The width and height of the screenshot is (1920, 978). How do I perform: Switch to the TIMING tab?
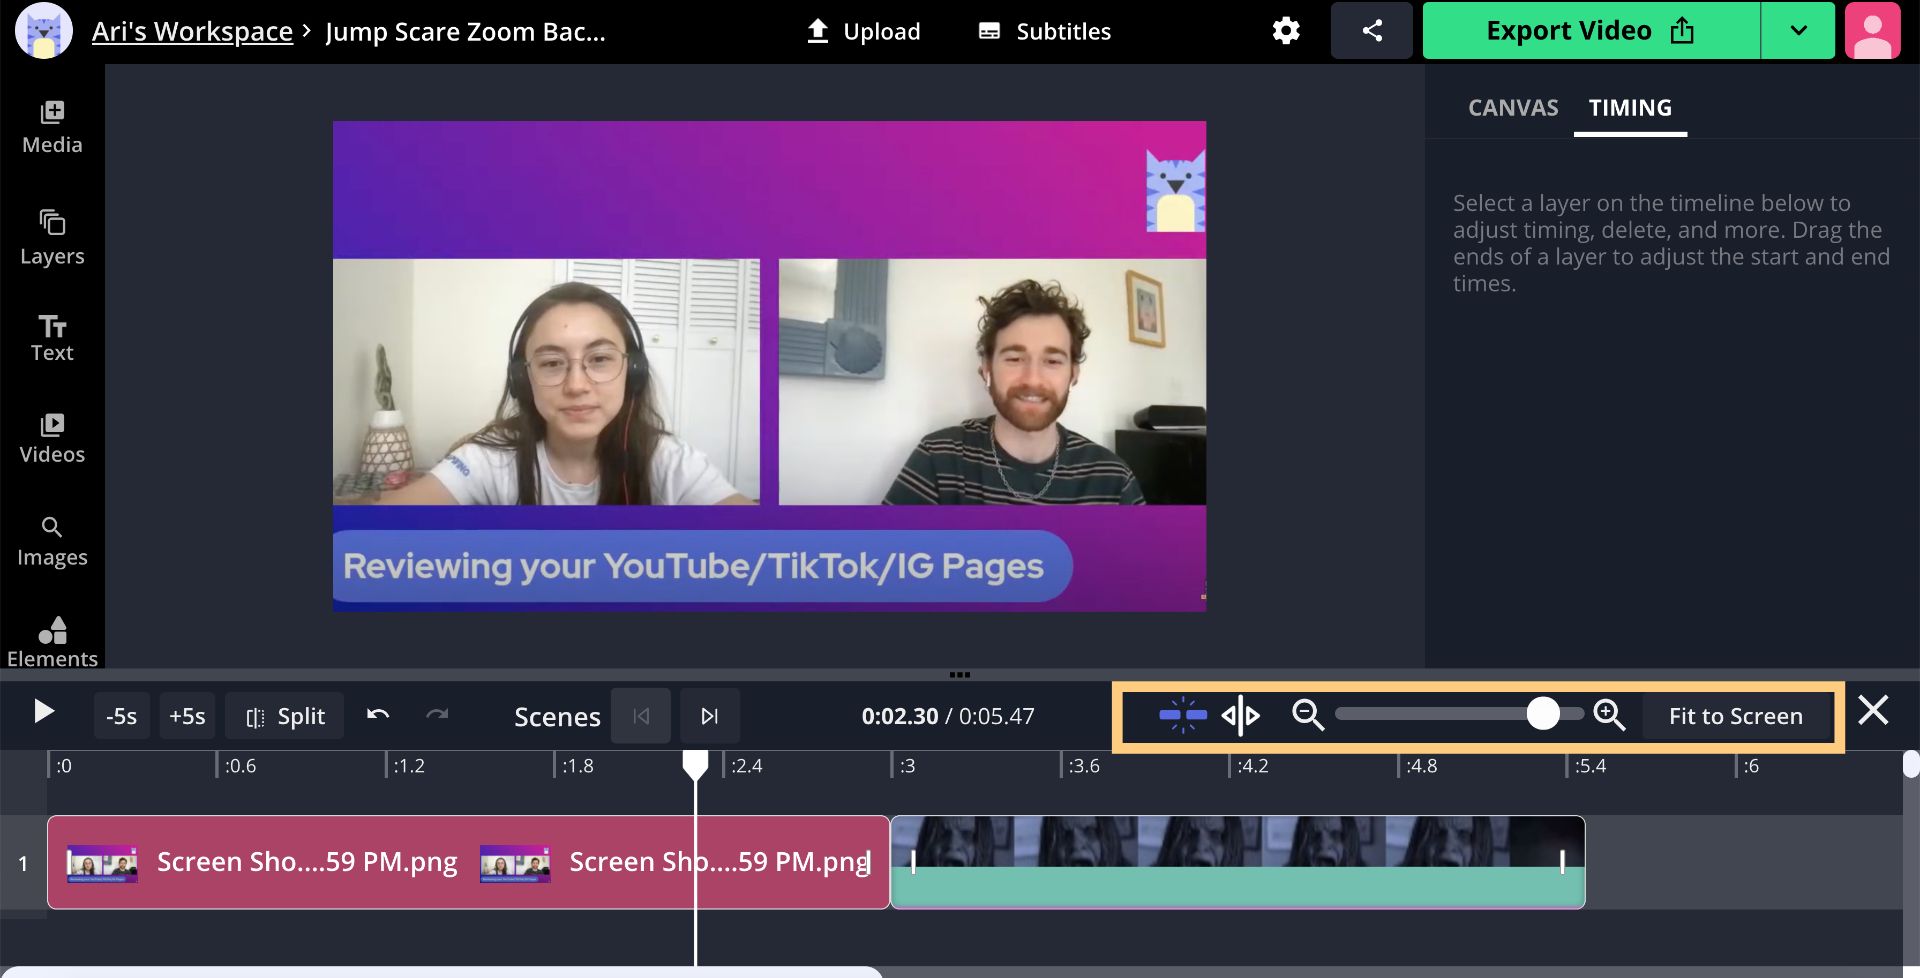pos(1630,108)
